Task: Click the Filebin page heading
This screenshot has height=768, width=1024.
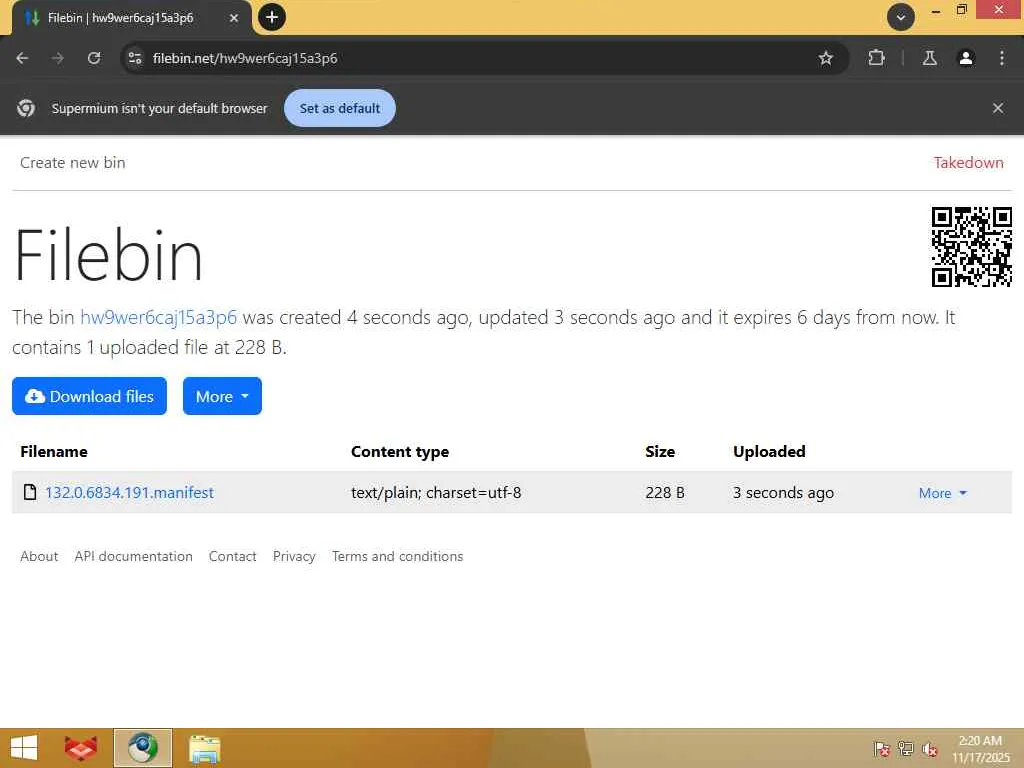Action: pos(108,255)
